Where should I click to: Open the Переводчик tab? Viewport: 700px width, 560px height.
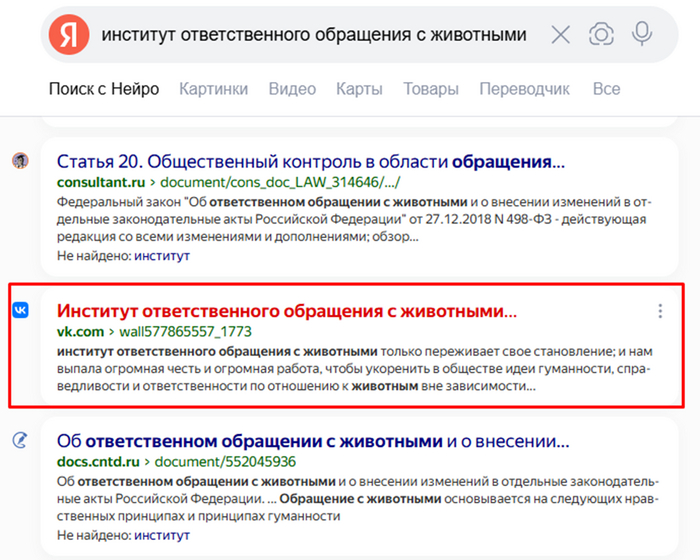click(524, 89)
